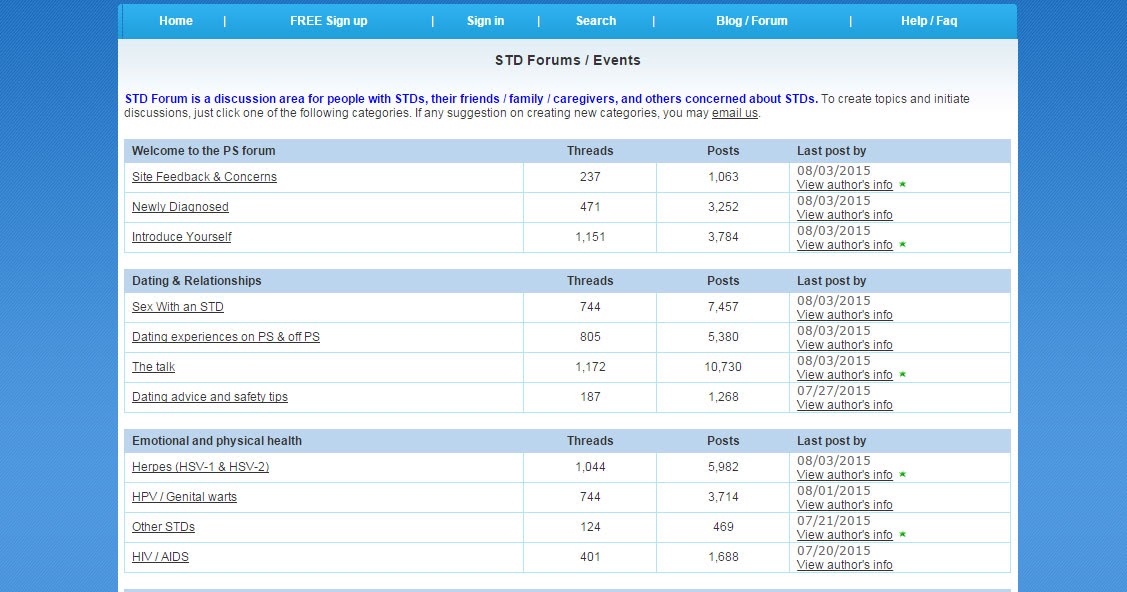The width and height of the screenshot is (1127, 592).
Task: Click the 469 posts count for Other STDs
Action: 723,527
